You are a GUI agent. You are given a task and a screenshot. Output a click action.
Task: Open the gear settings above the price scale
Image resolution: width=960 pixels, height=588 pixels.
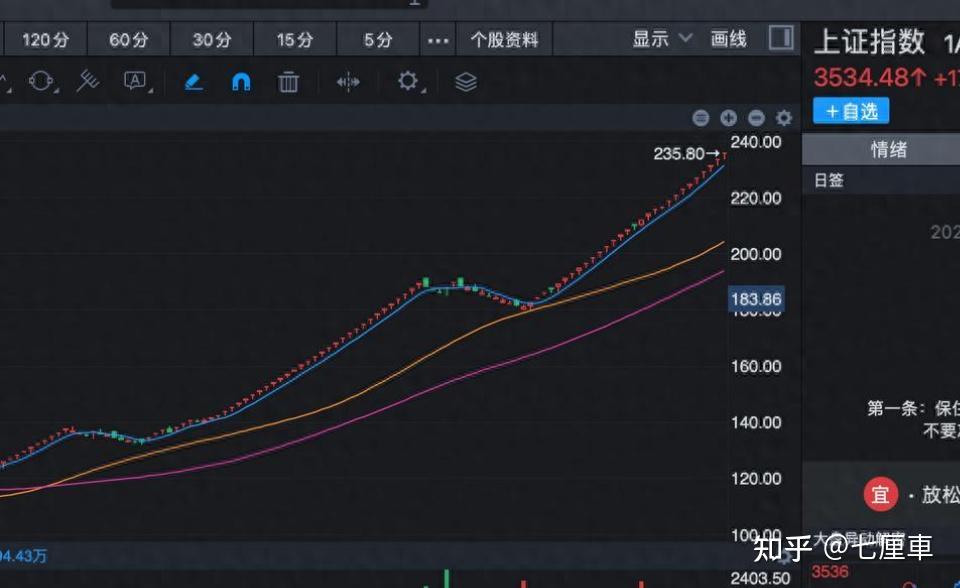[782, 117]
